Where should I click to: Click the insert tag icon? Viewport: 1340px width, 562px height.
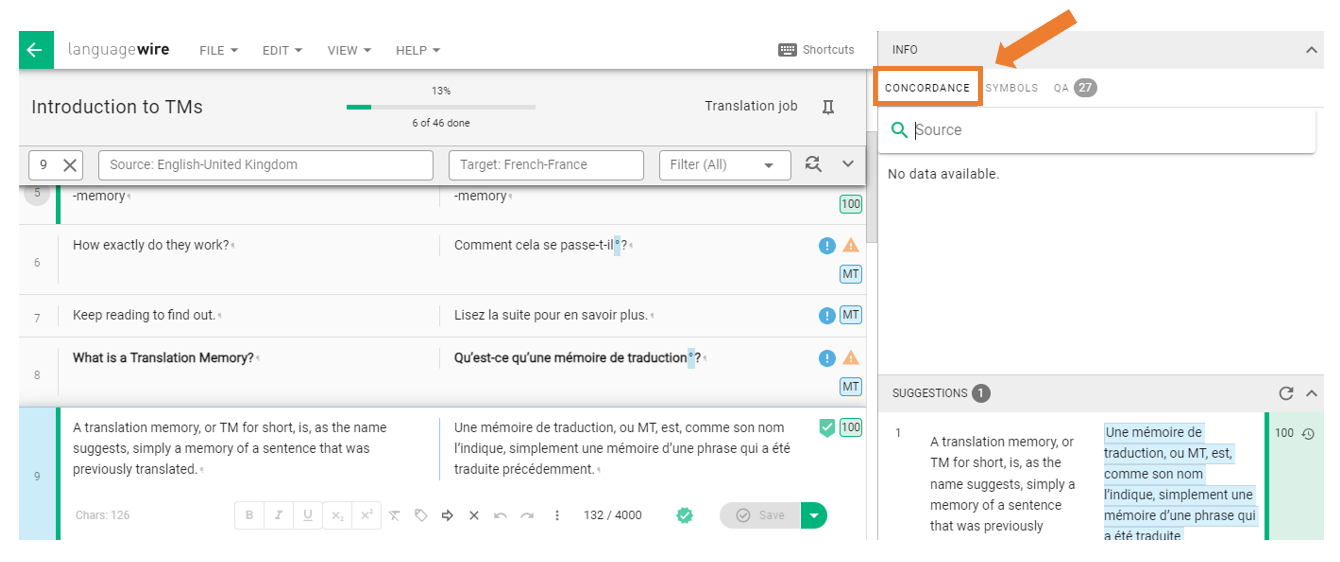(x=421, y=516)
